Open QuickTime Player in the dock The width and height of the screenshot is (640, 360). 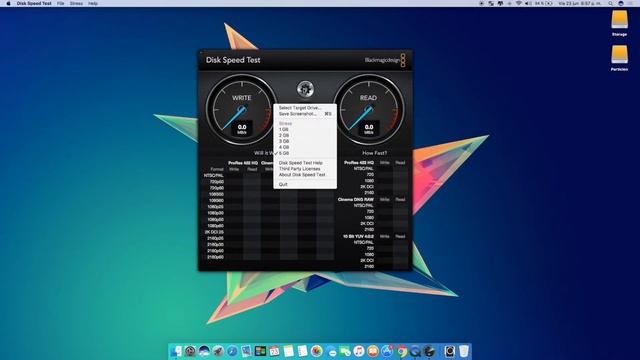[x=416, y=351]
